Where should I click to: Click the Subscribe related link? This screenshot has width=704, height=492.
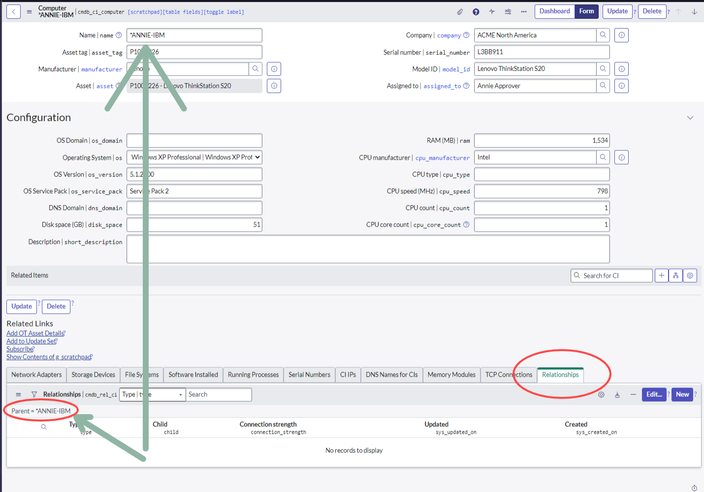(x=20, y=349)
